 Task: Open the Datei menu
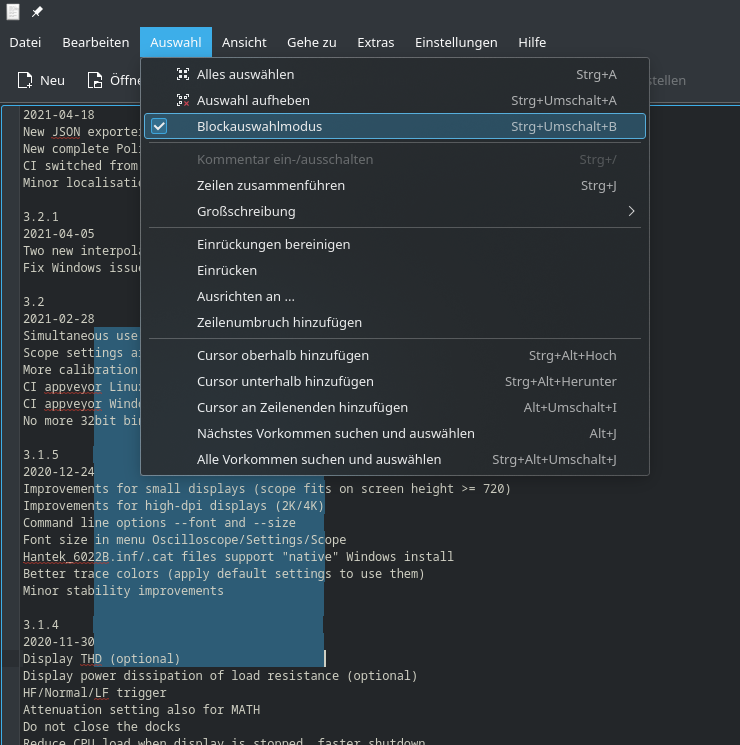(x=25, y=42)
